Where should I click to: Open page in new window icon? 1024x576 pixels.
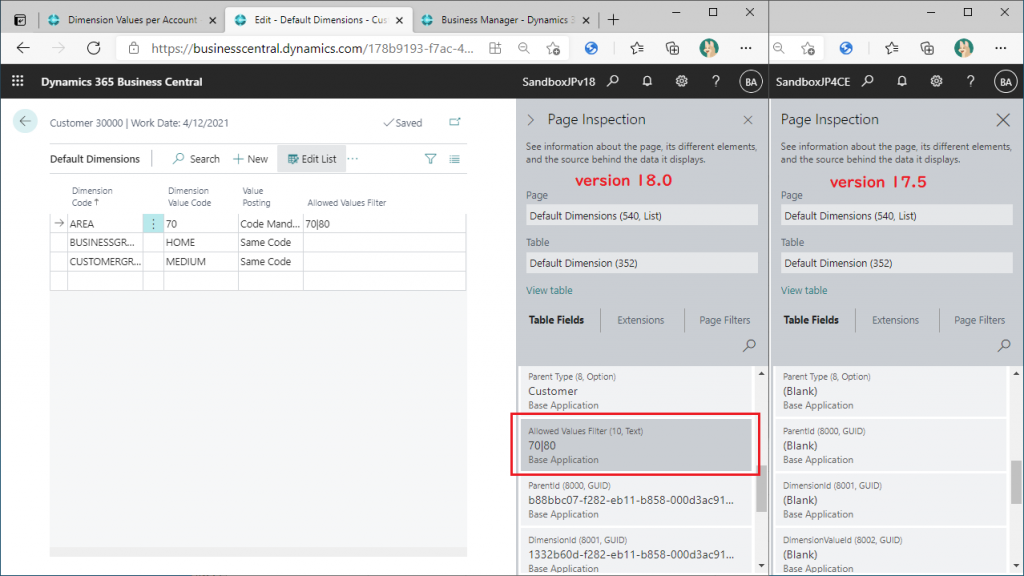[455, 122]
